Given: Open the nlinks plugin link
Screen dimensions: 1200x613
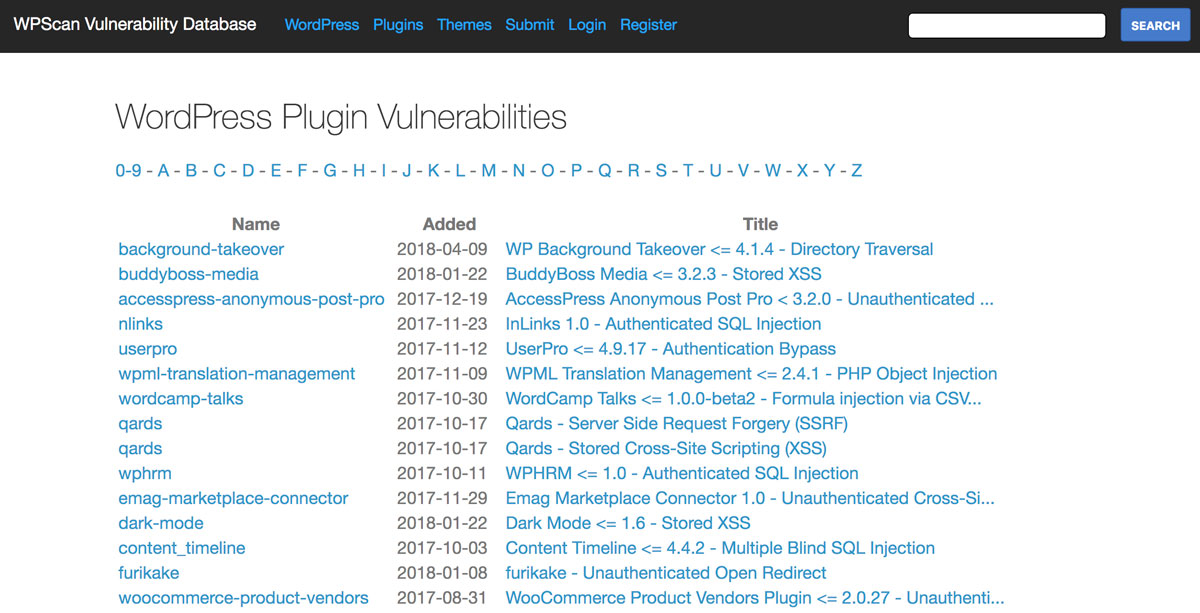Looking at the screenshot, I should point(140,324).
